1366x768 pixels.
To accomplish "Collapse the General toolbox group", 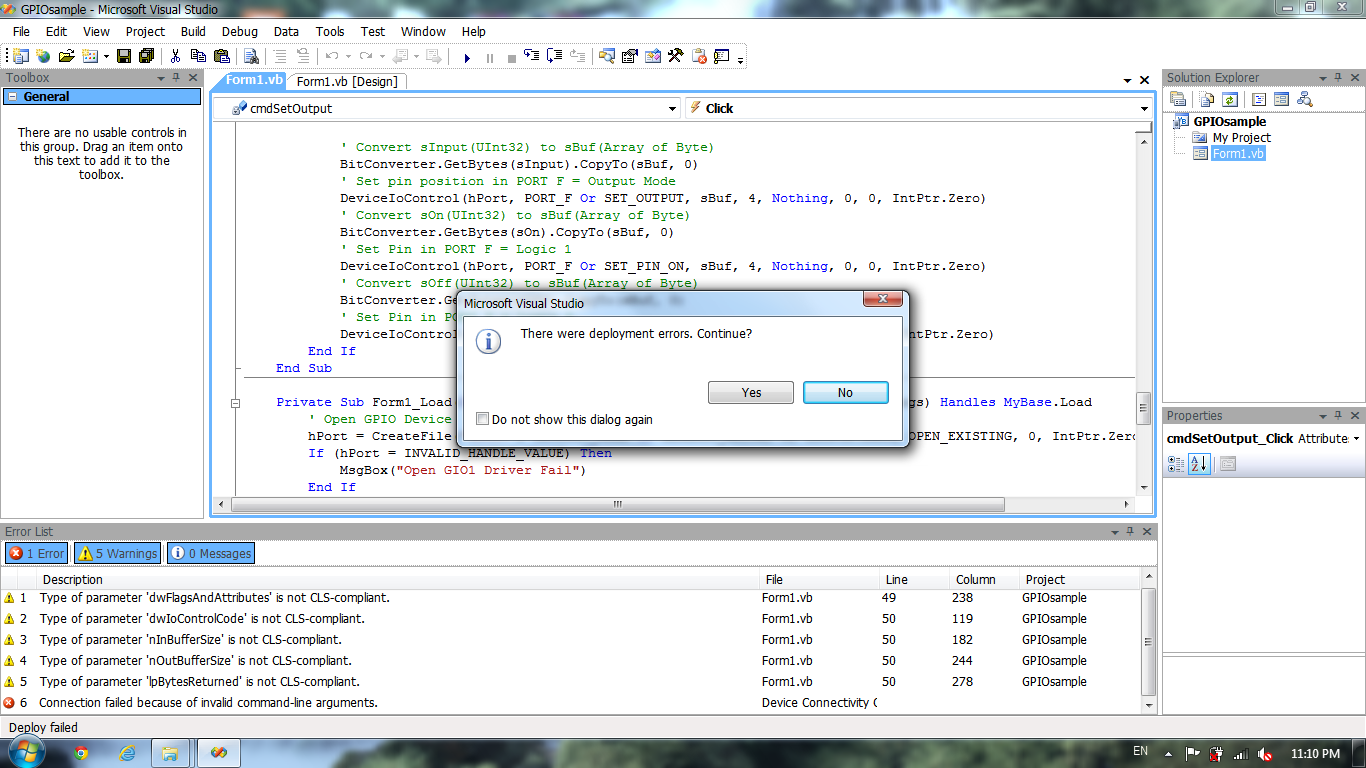I will tap(11, 97).
